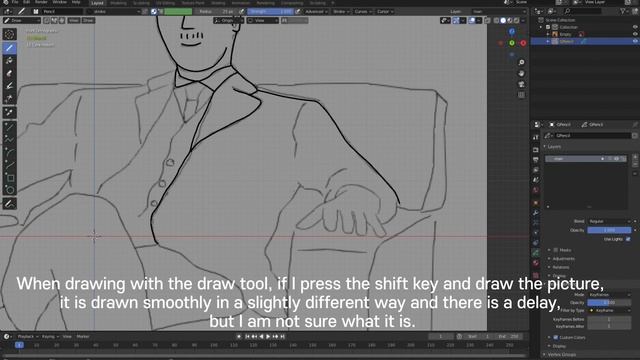Play the animation forward
The width and height of the screenshot is (640, 360).
click(268, 337)
